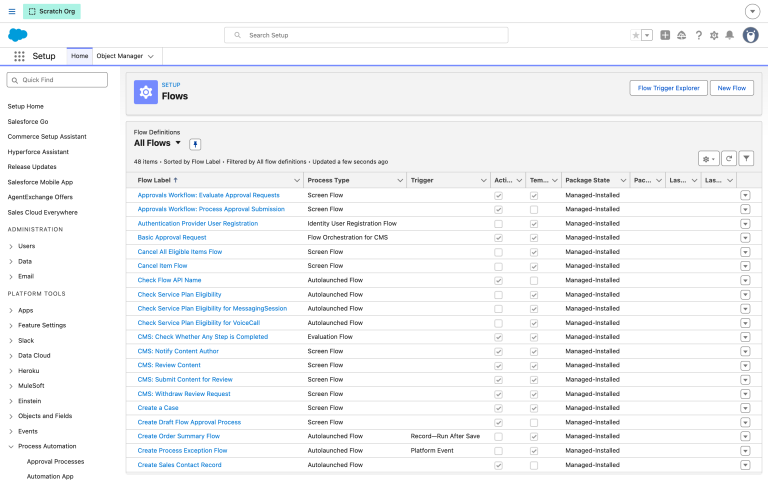Image resolution: width=768 pixels, height=480 pixels.
Task: Open the Global Actions plus icon
Action: click(x=665, y=35)
